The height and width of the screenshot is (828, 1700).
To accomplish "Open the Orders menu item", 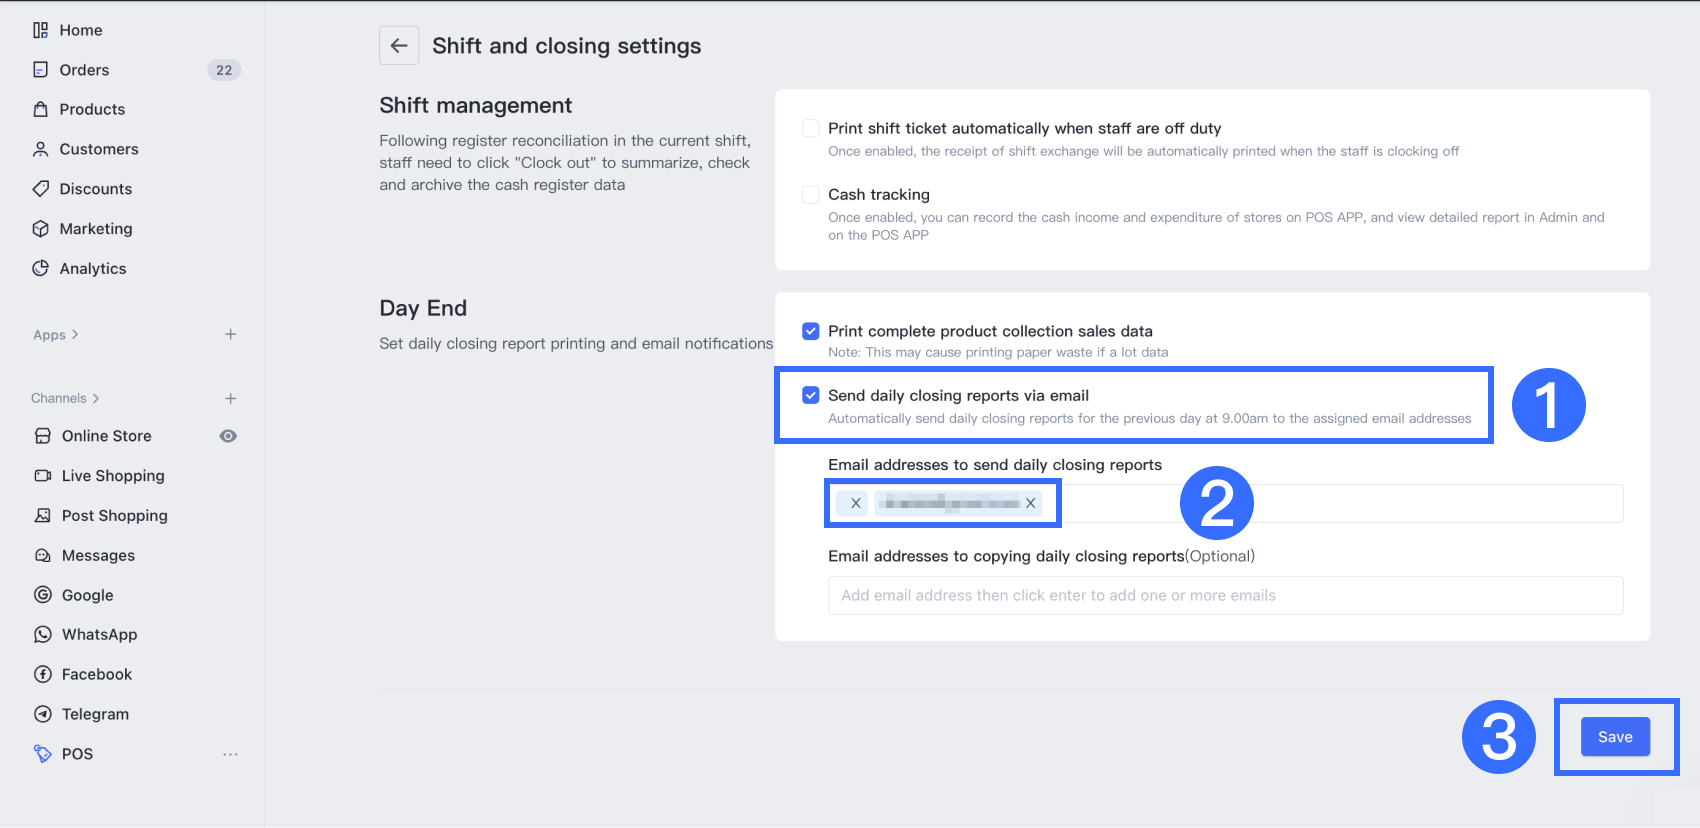I will tap(84, 70).
